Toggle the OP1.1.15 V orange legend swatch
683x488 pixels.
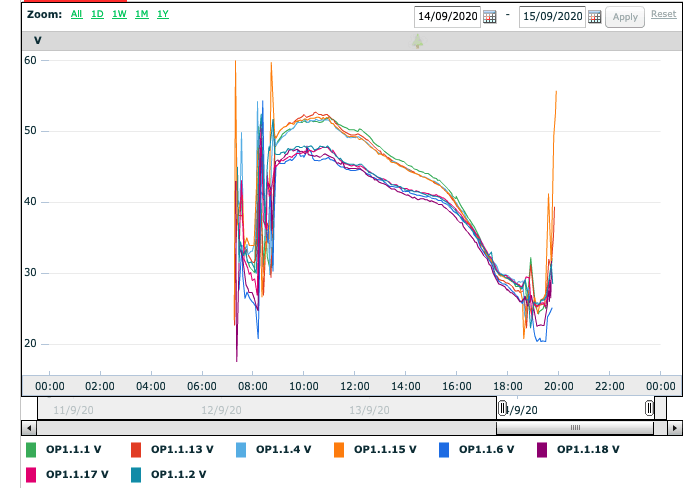tap(339, 450)
